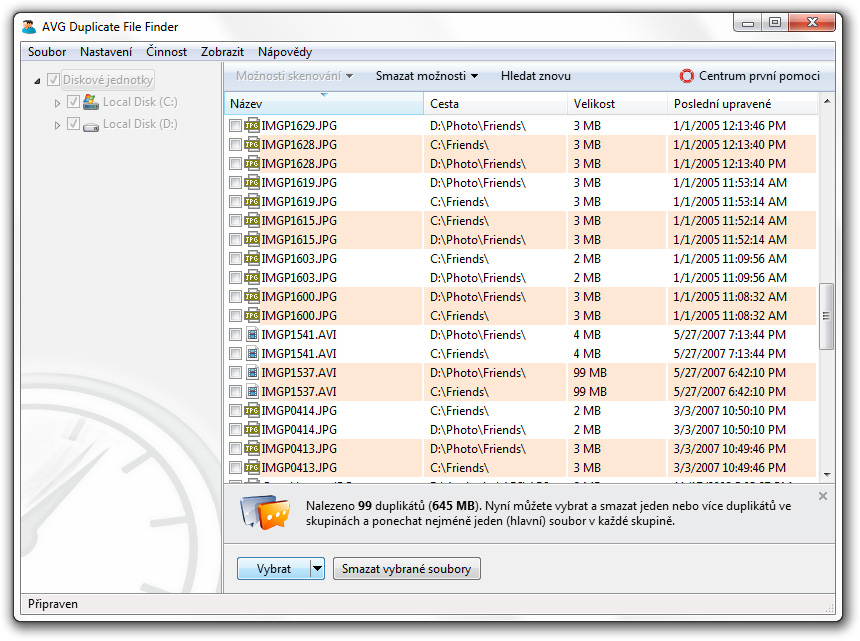Click JPG icon of IMGP0414.JPG in D:\Photo\Friends\

[x=252, y=430]
